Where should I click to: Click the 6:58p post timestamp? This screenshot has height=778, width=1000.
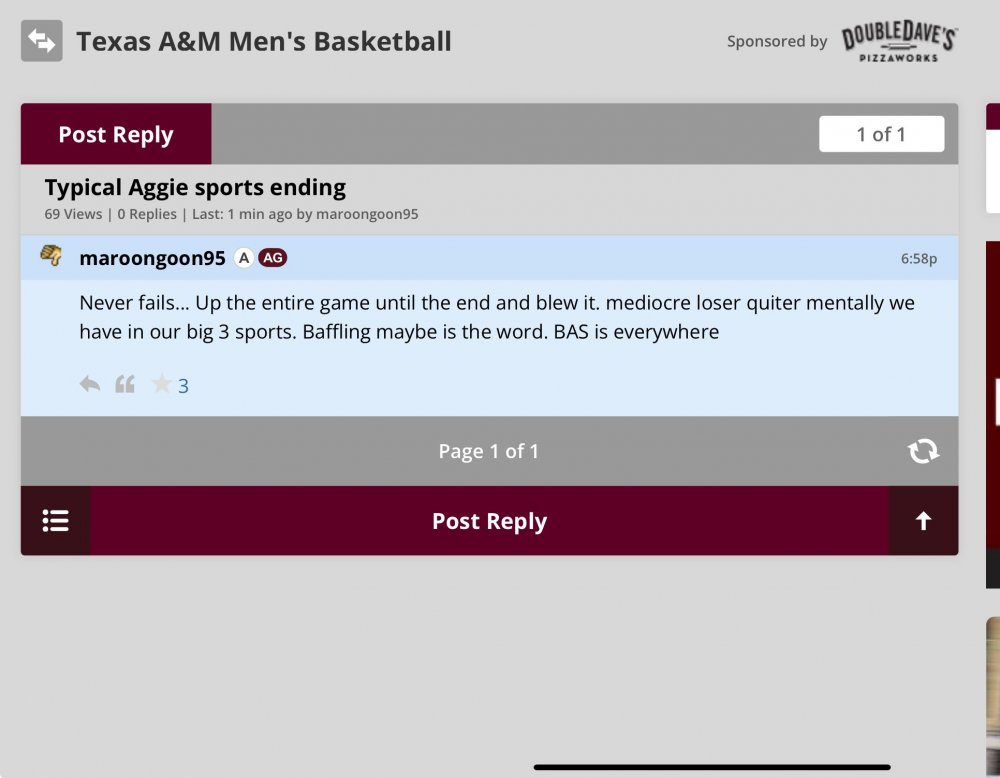[918, 259]
